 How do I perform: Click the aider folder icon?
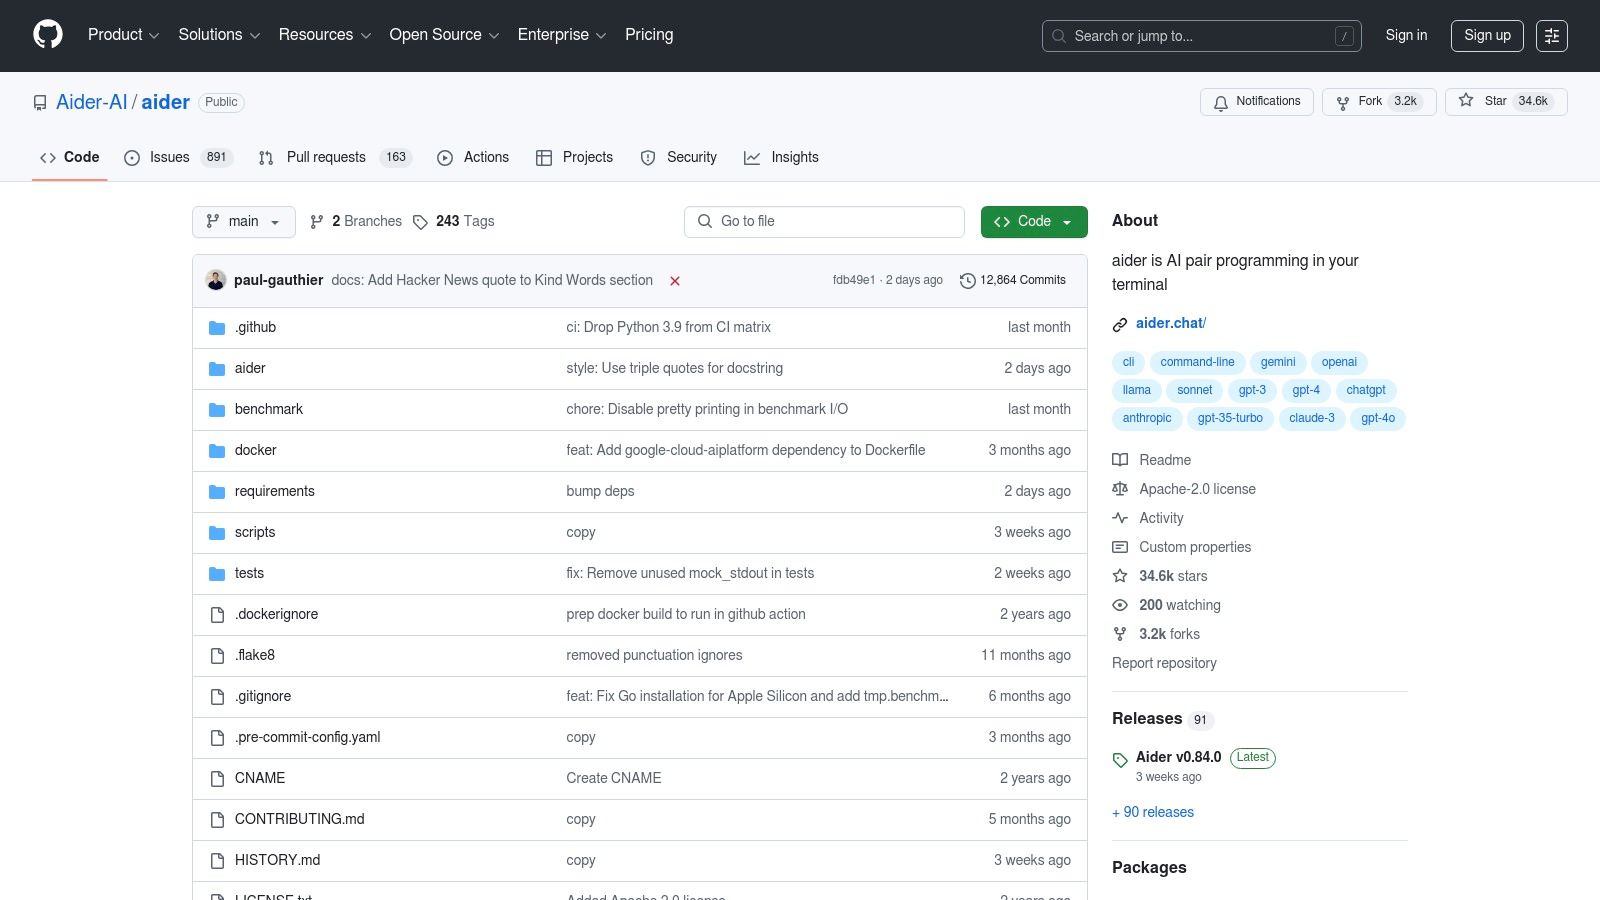coord(217,369)
